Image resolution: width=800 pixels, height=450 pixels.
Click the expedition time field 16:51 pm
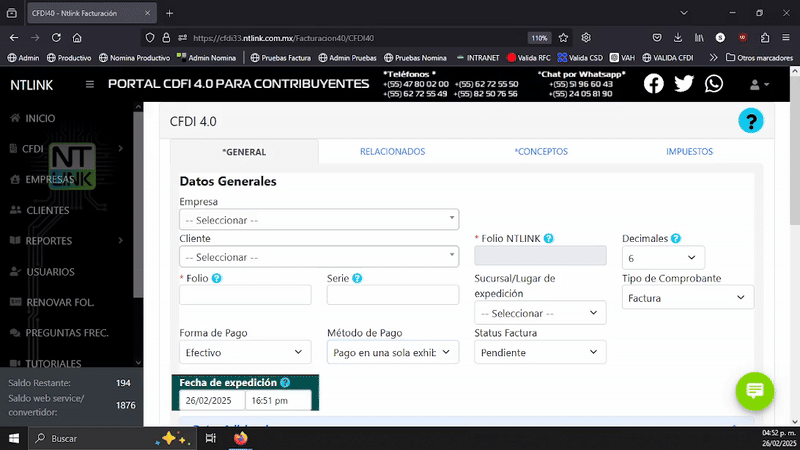pyautogui.click(x=278, y=400)
